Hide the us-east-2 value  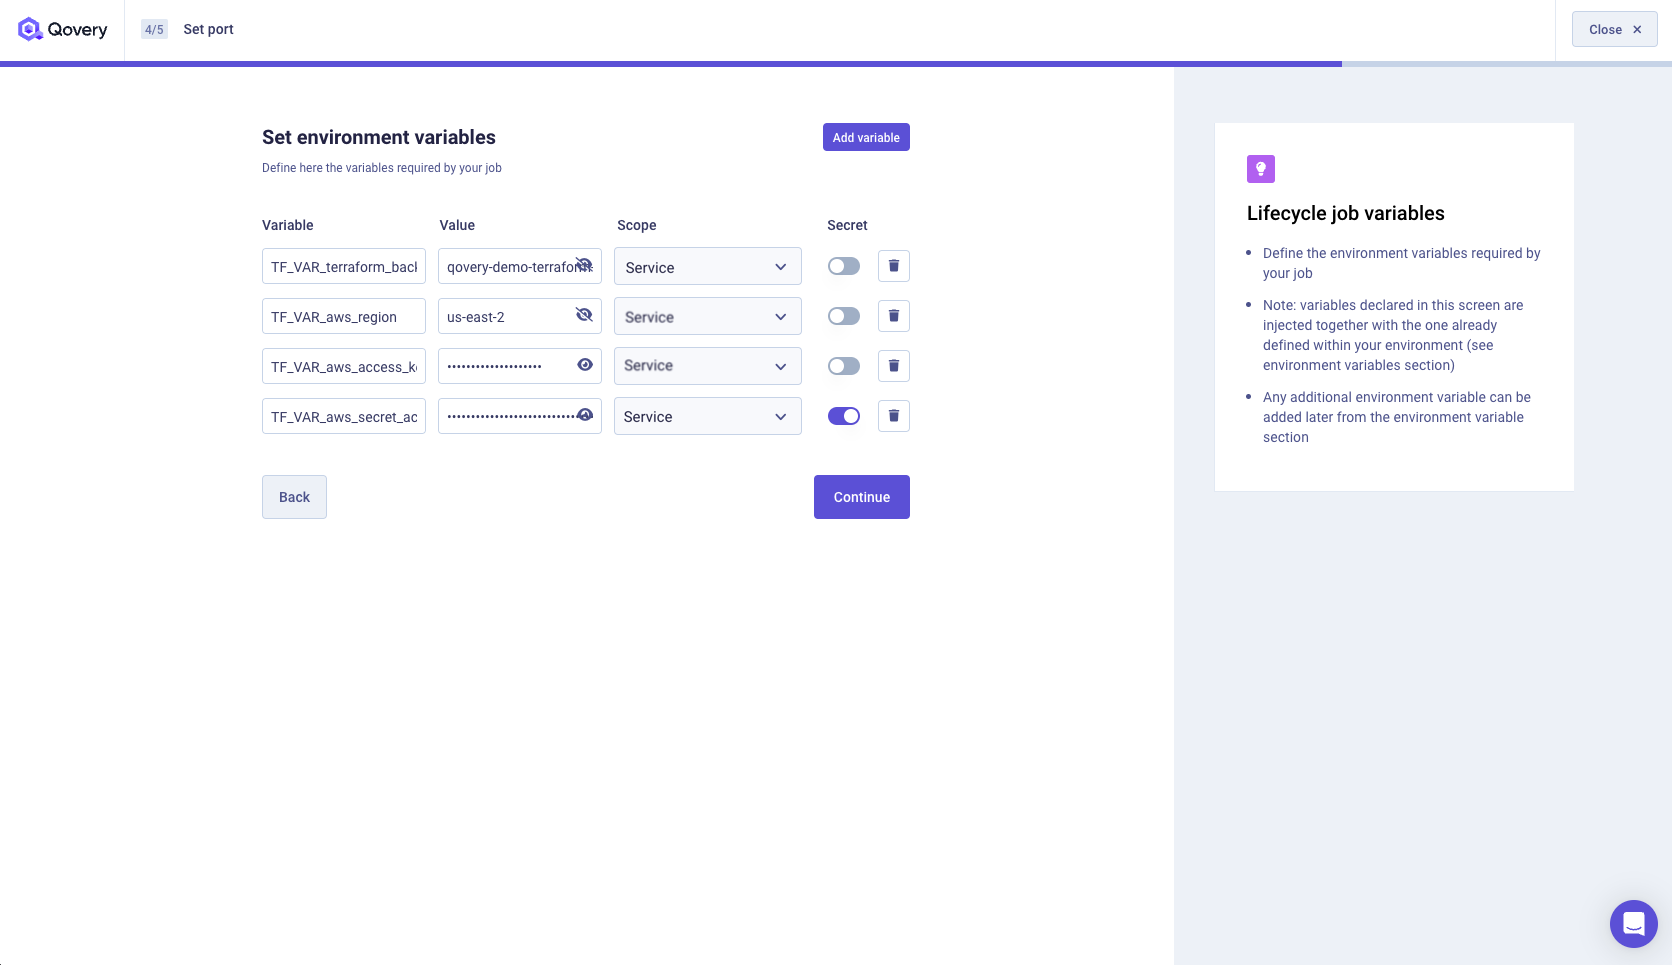point(583,315)
